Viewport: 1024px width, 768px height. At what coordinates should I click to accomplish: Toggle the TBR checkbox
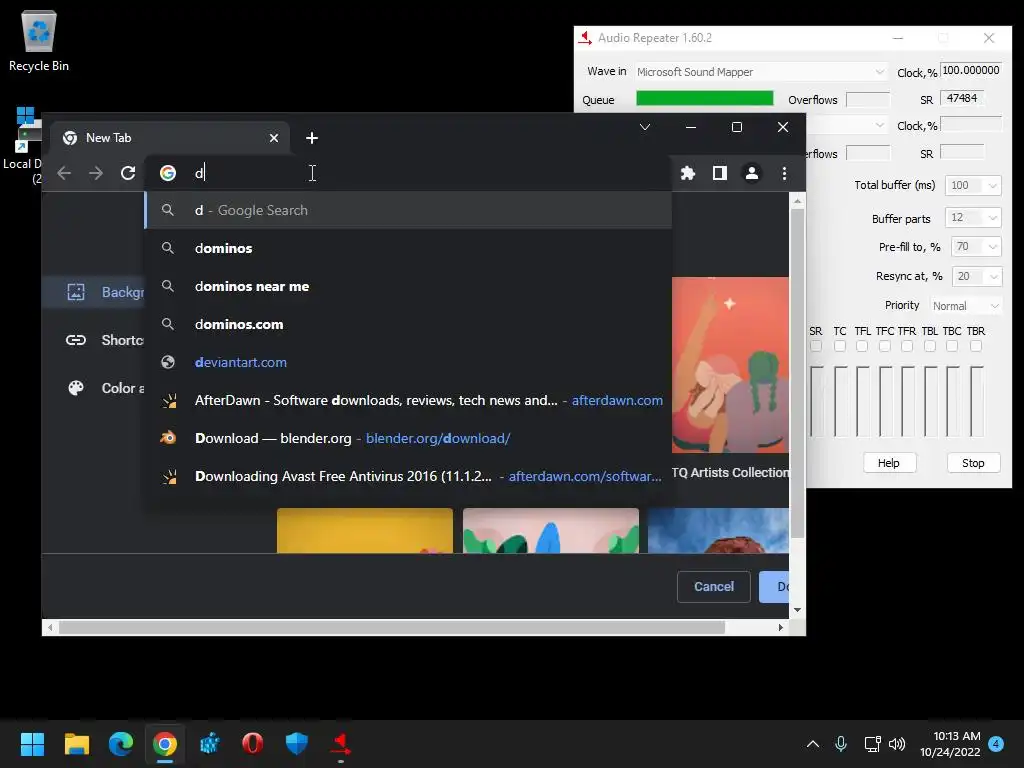click(976, 346)
